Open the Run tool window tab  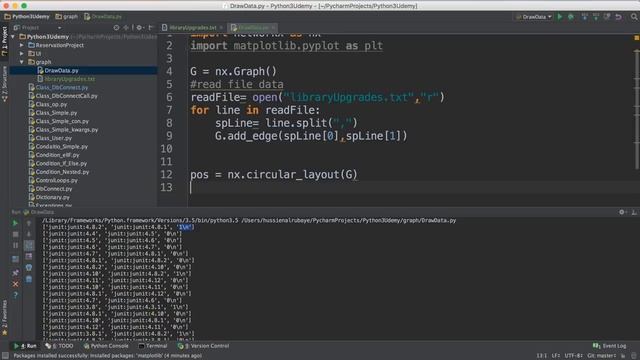pyautogui.click(x=25, y=346)
